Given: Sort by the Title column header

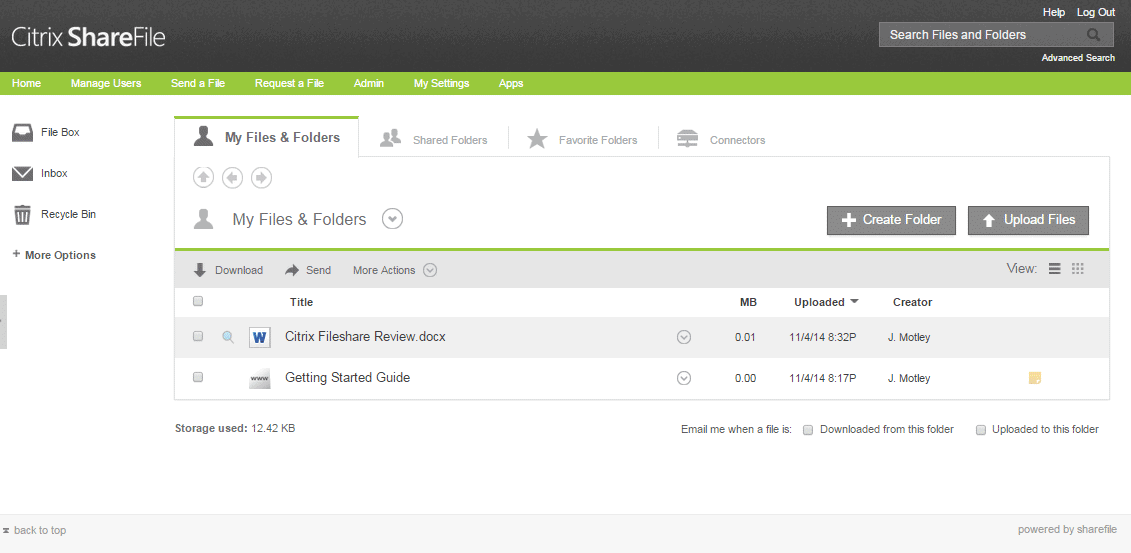Looking at the screenshot, I should click(x=301, y=302).
